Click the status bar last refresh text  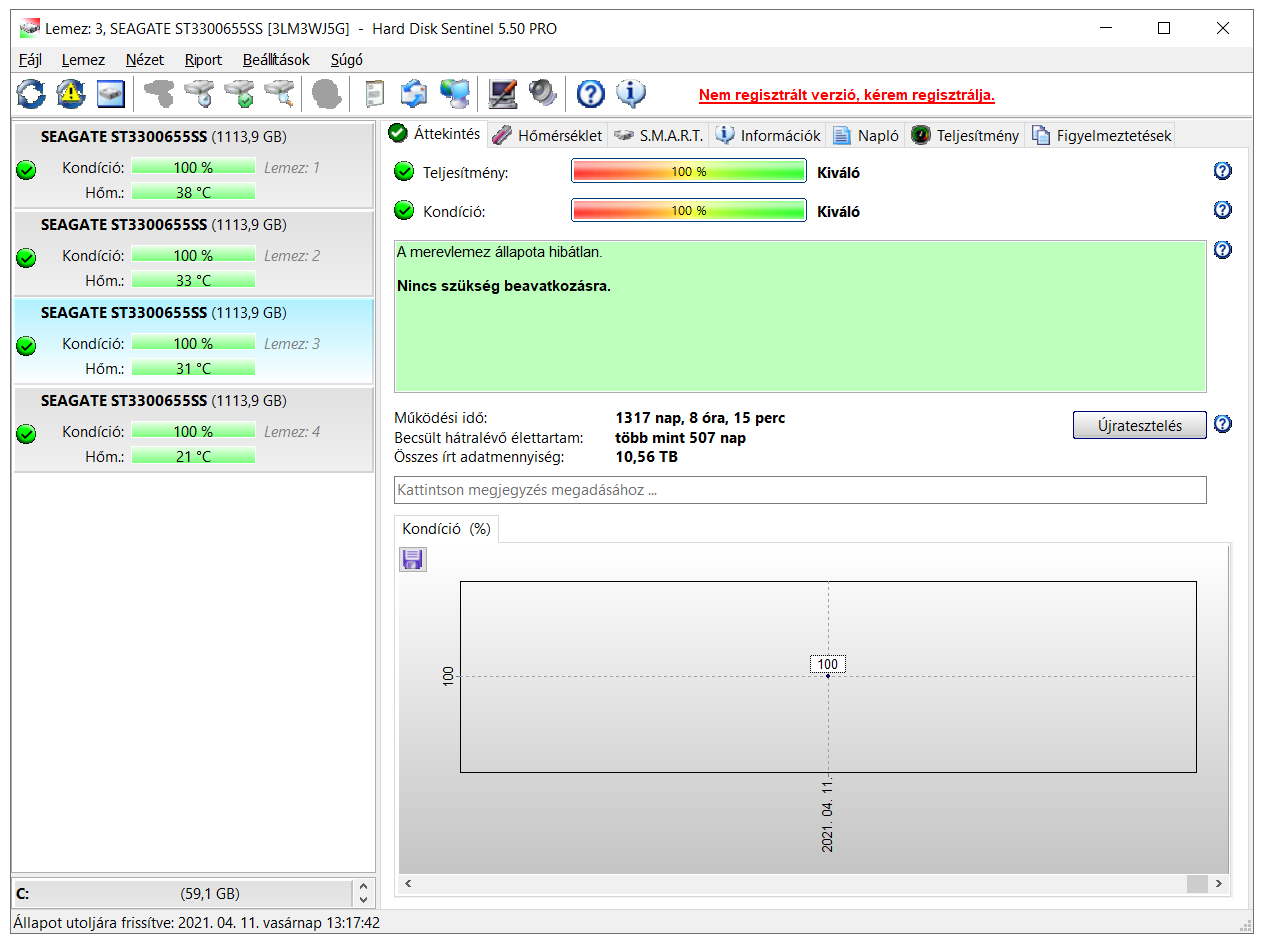(197, 923)
